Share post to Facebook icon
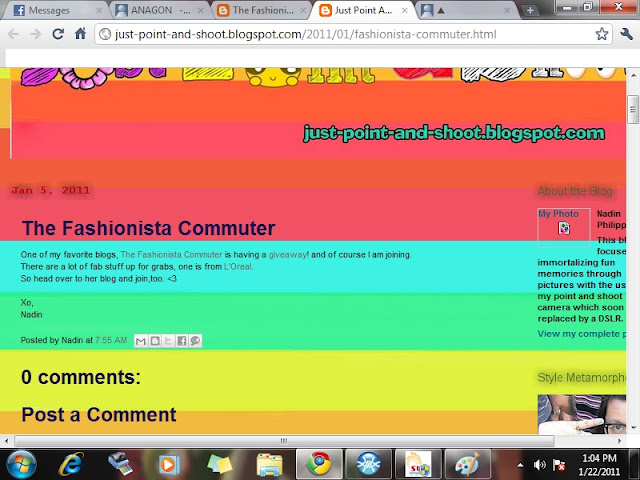640x480 pixels. coord(182,341)
